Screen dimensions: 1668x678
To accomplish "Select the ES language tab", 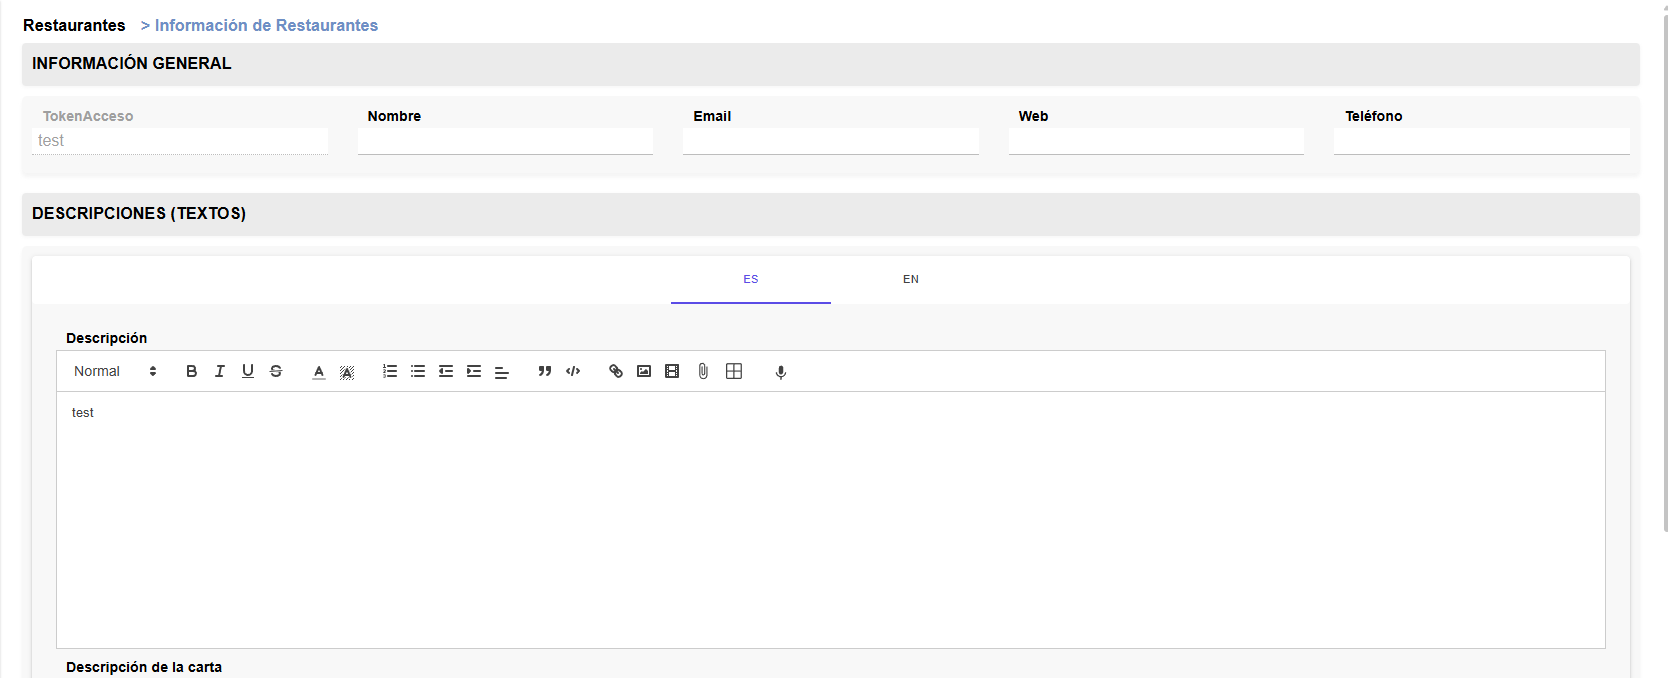I will tap(750, 279).
